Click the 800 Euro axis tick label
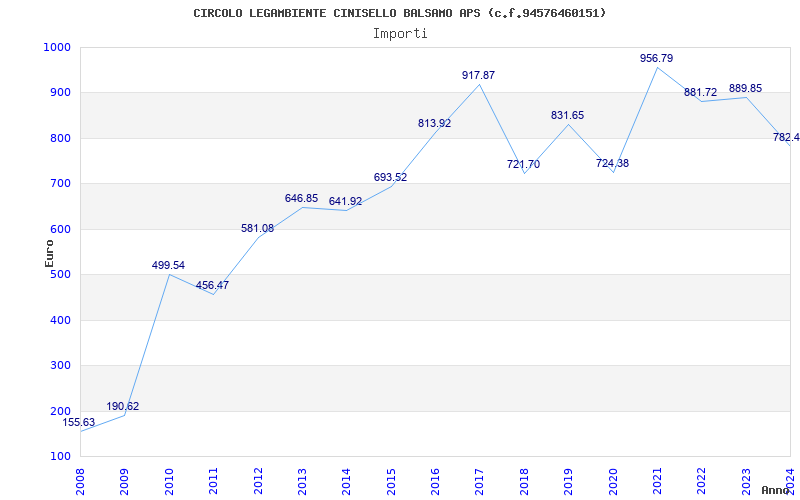This screenshot has width=800, height=500. click(60, 138)
